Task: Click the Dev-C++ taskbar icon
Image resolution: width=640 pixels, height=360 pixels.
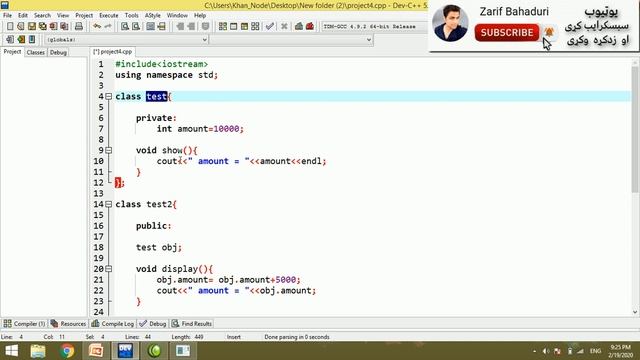Action: coord(125,351)
